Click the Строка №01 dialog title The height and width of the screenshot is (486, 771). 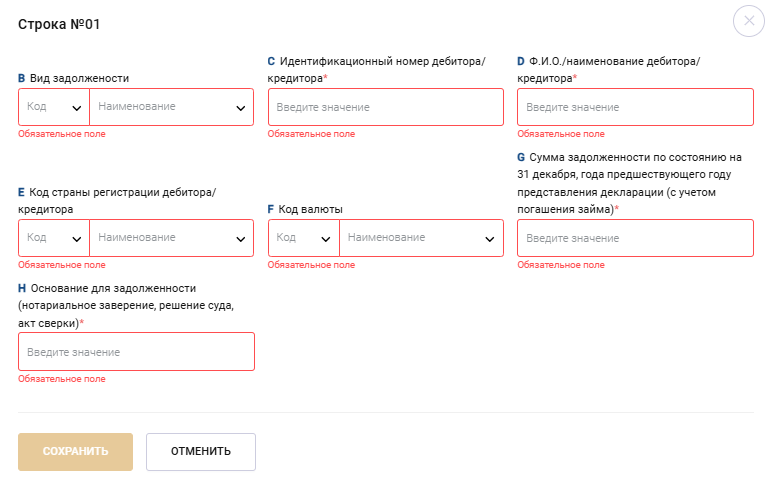[x=59, y=24]
